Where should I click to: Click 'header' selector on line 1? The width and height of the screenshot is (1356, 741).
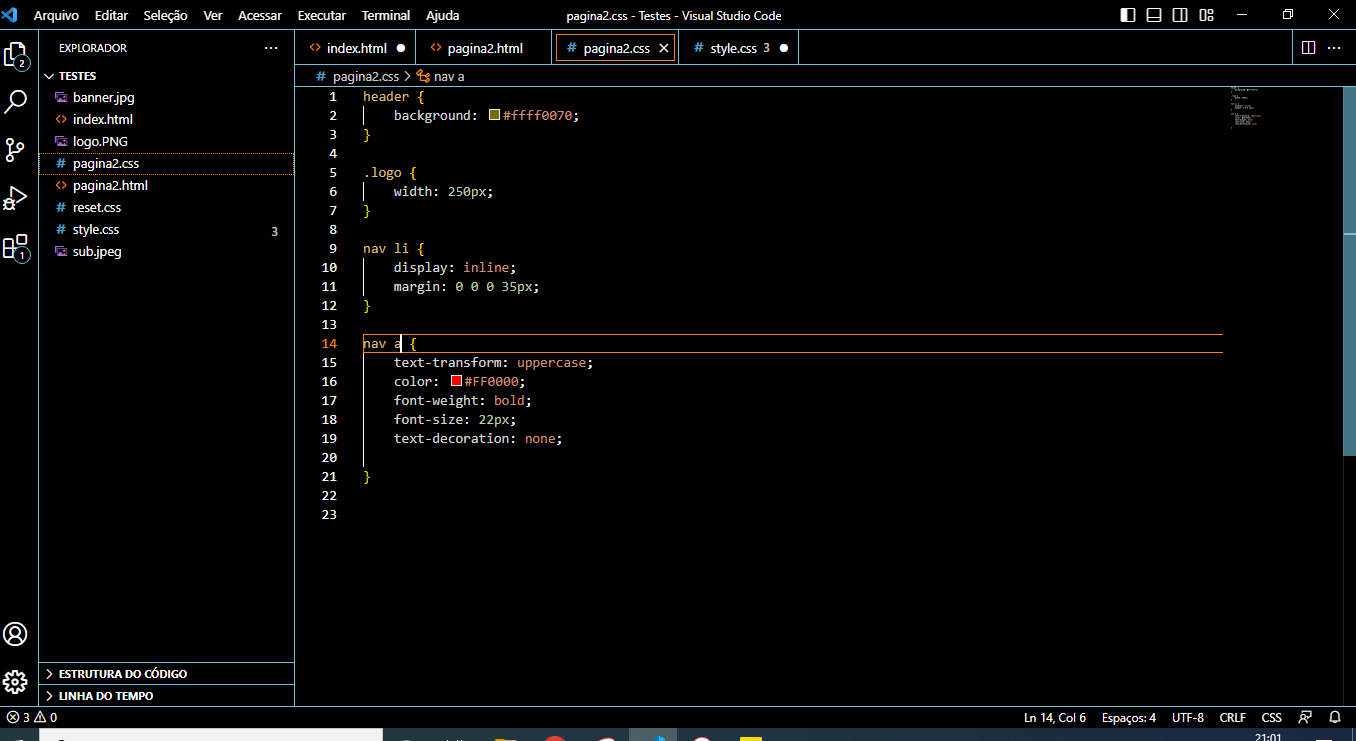coord(386,96)
